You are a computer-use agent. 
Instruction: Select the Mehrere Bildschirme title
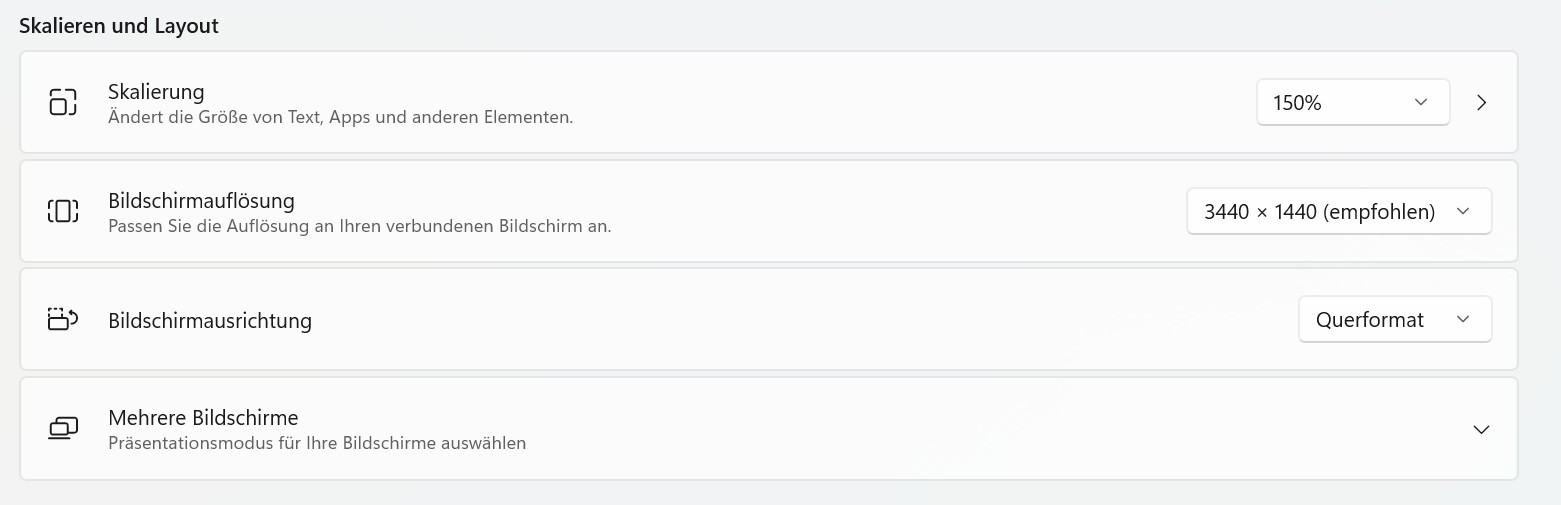[x=203, y=417]
